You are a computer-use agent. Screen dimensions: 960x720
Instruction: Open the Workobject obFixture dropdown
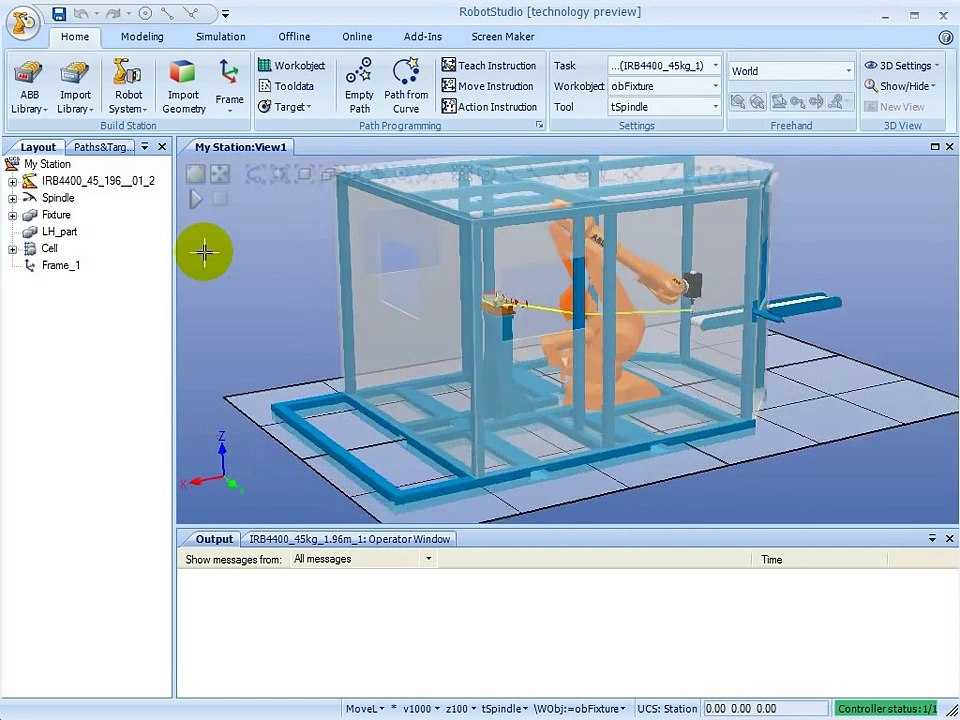click(664, 86)
